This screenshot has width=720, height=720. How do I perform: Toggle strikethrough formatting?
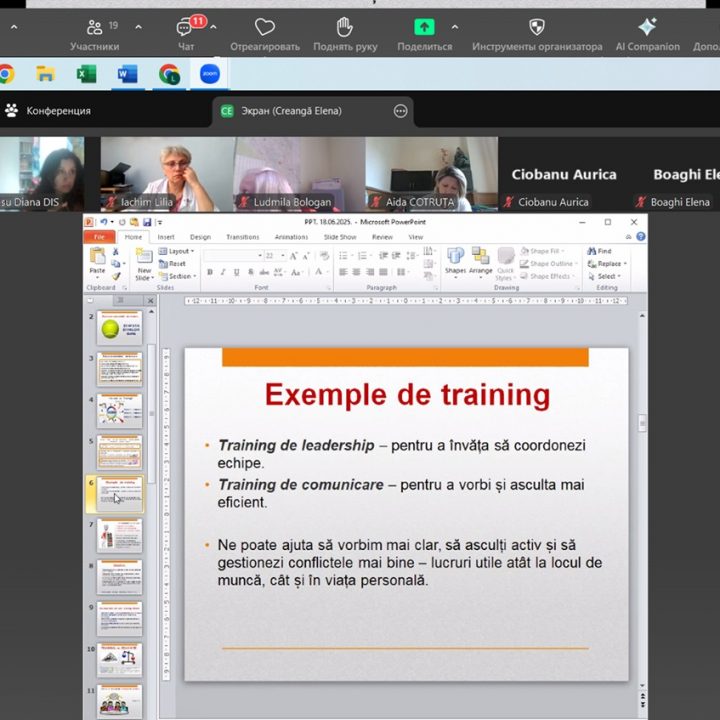point(264,272)
